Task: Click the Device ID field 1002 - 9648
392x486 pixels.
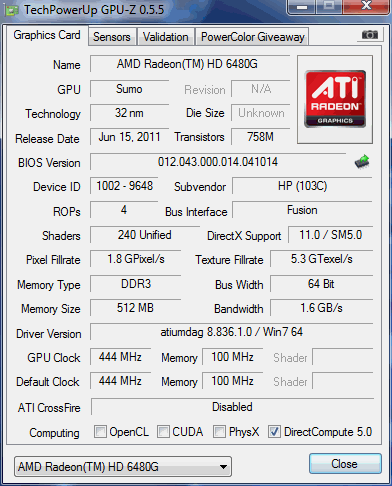Action: (x=124, y=186)
